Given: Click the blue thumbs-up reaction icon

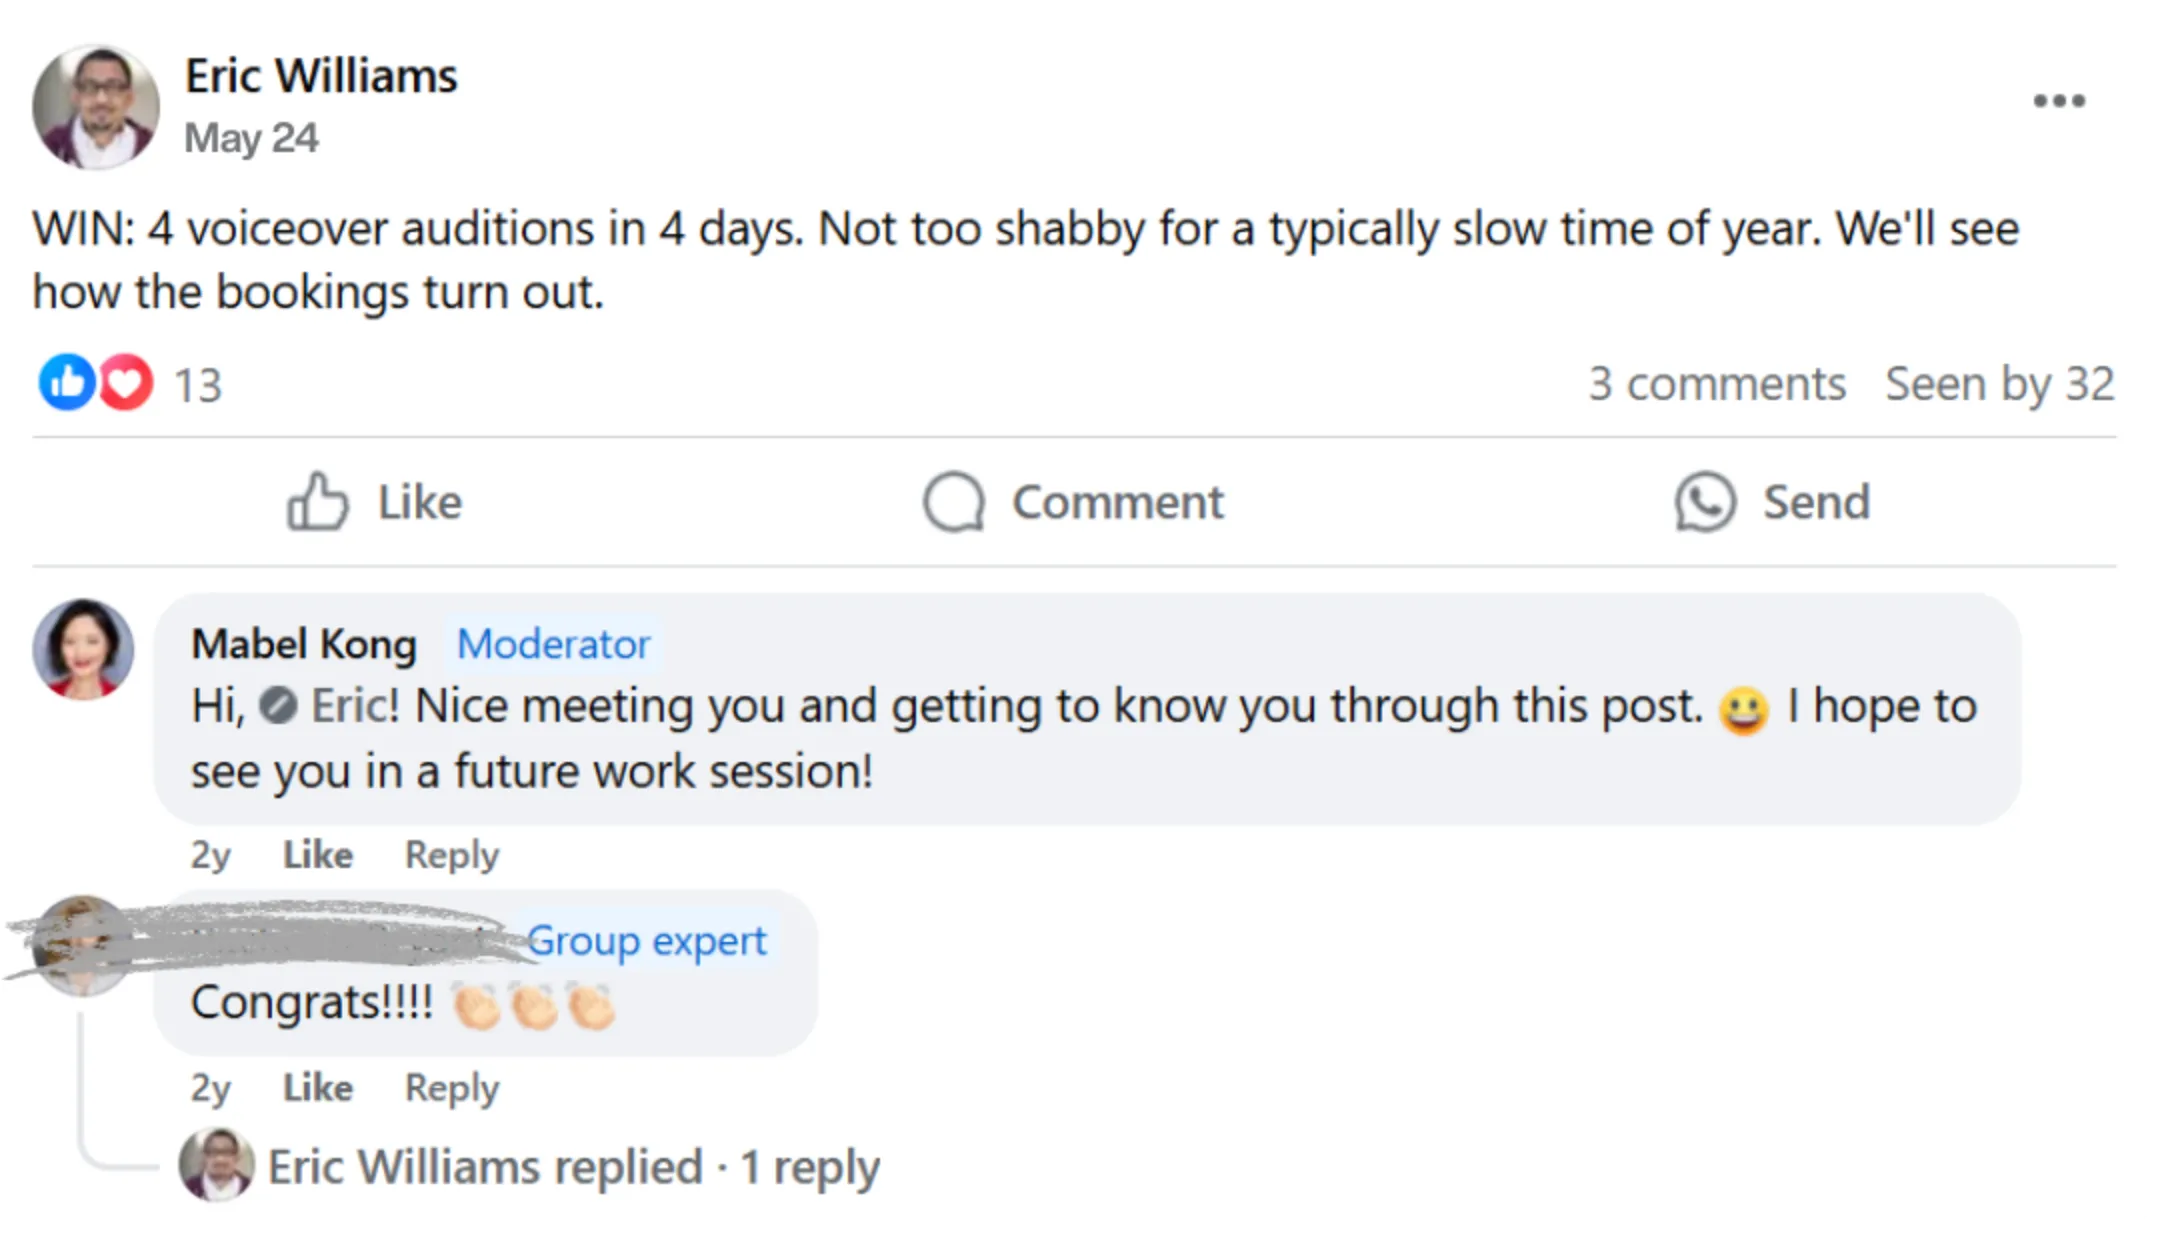Looking at the screenshot, I should (67, 383).
